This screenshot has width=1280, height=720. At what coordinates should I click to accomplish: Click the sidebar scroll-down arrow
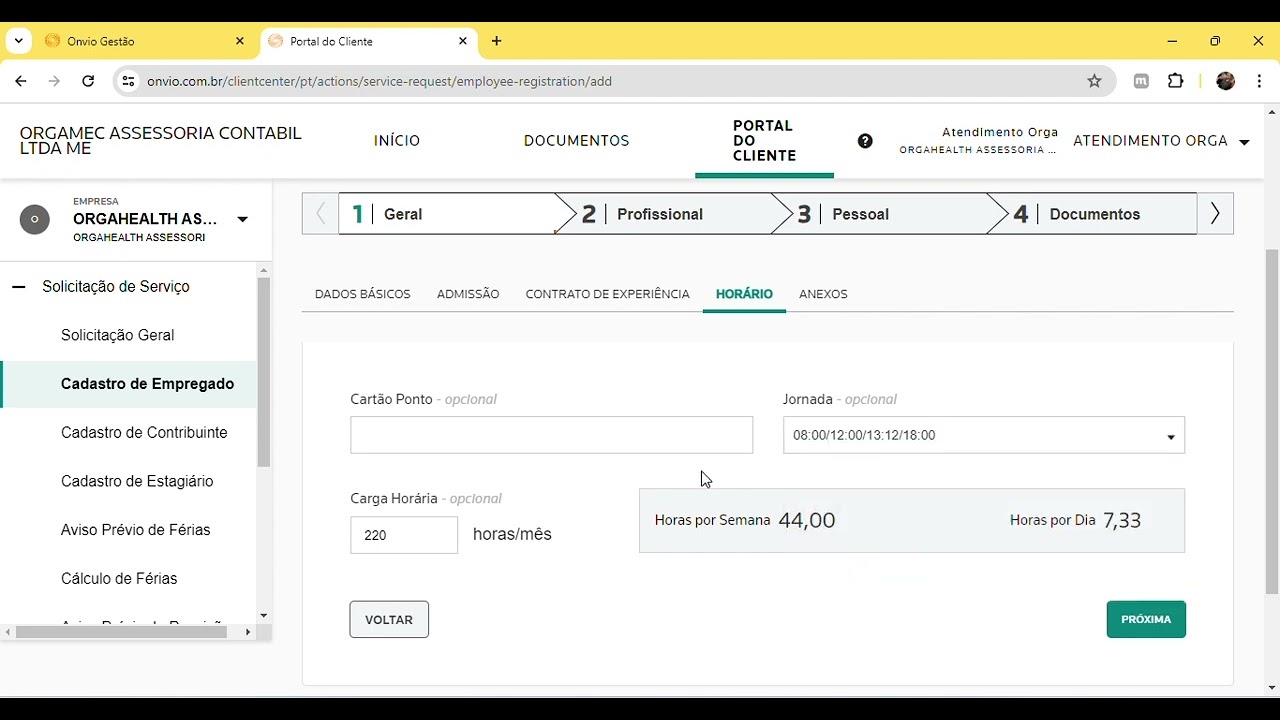[x=264, y=616]
